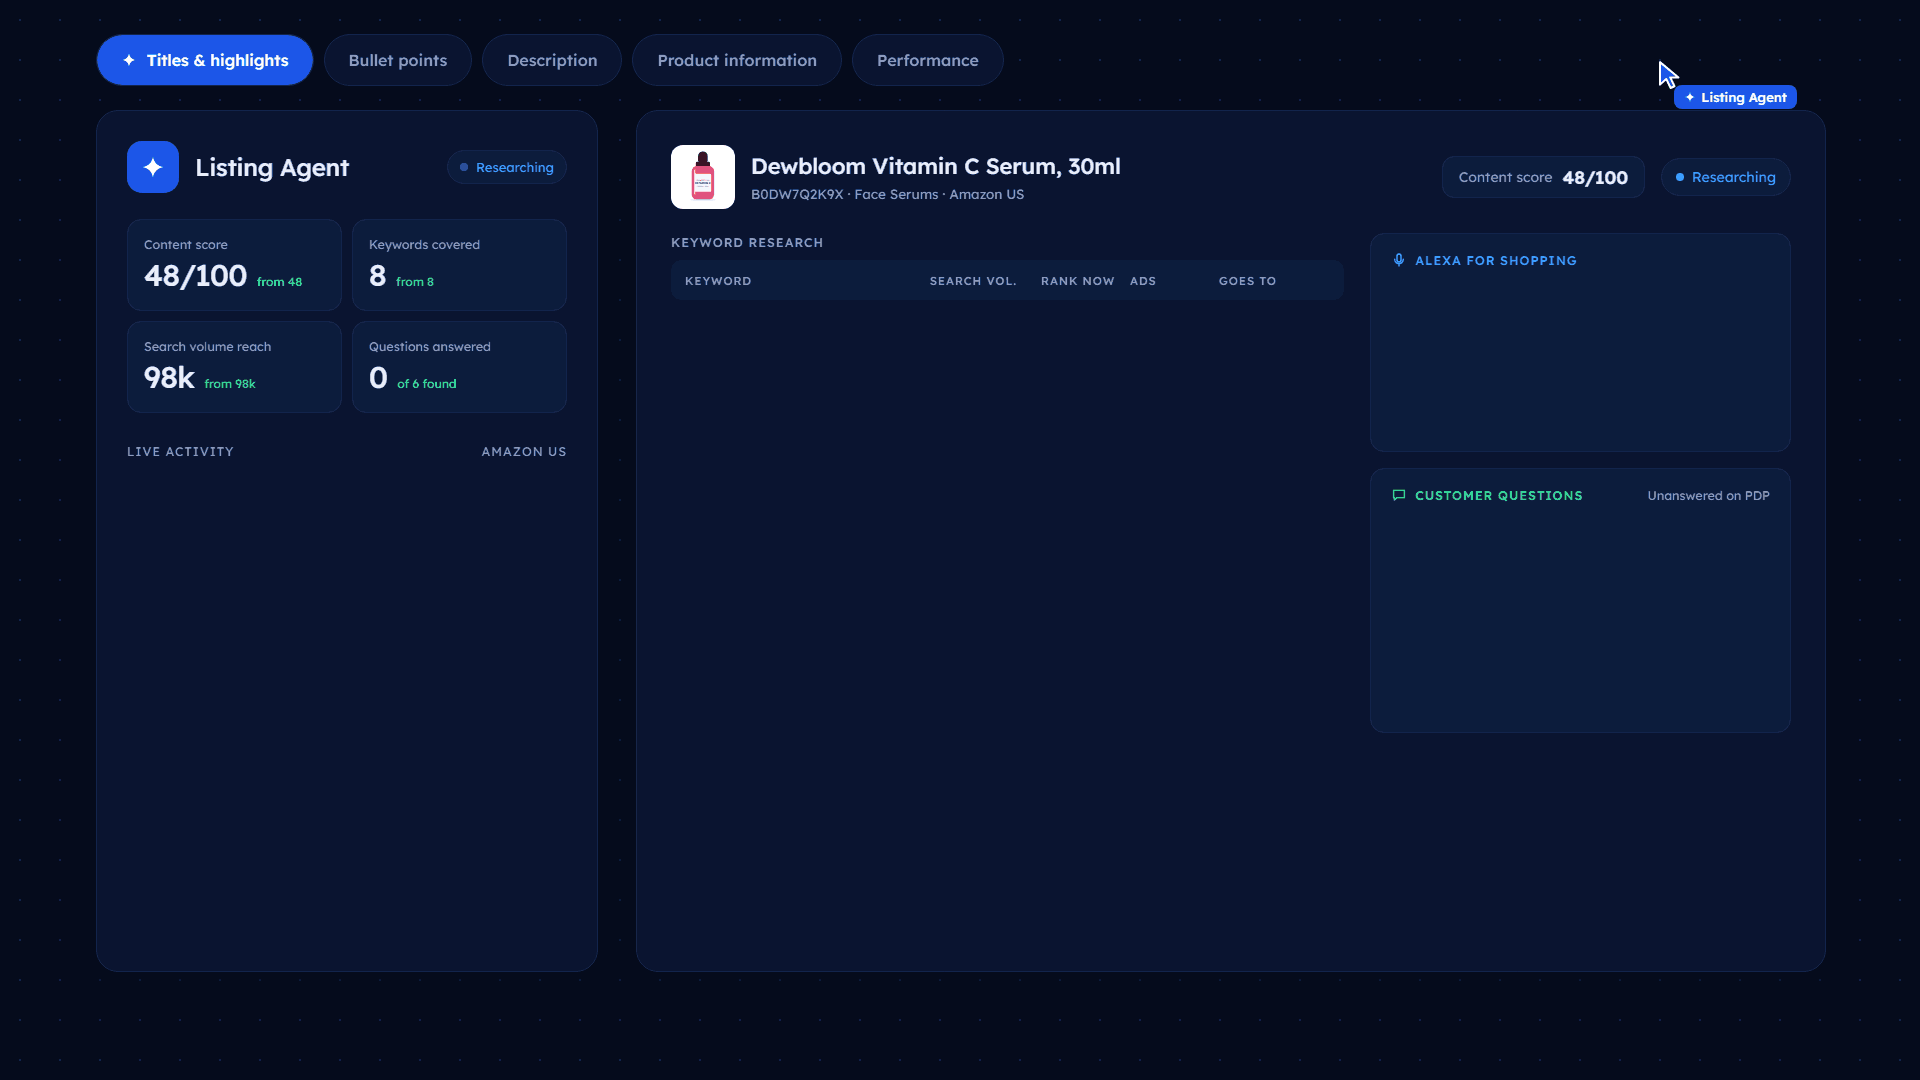Click the 'from 98k' value text
This screenshot has width=1920, height=1080.
[230, 384]
